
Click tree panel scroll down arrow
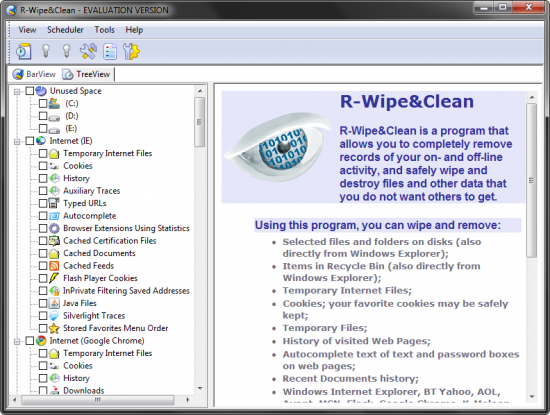click(x=200, y=388)
